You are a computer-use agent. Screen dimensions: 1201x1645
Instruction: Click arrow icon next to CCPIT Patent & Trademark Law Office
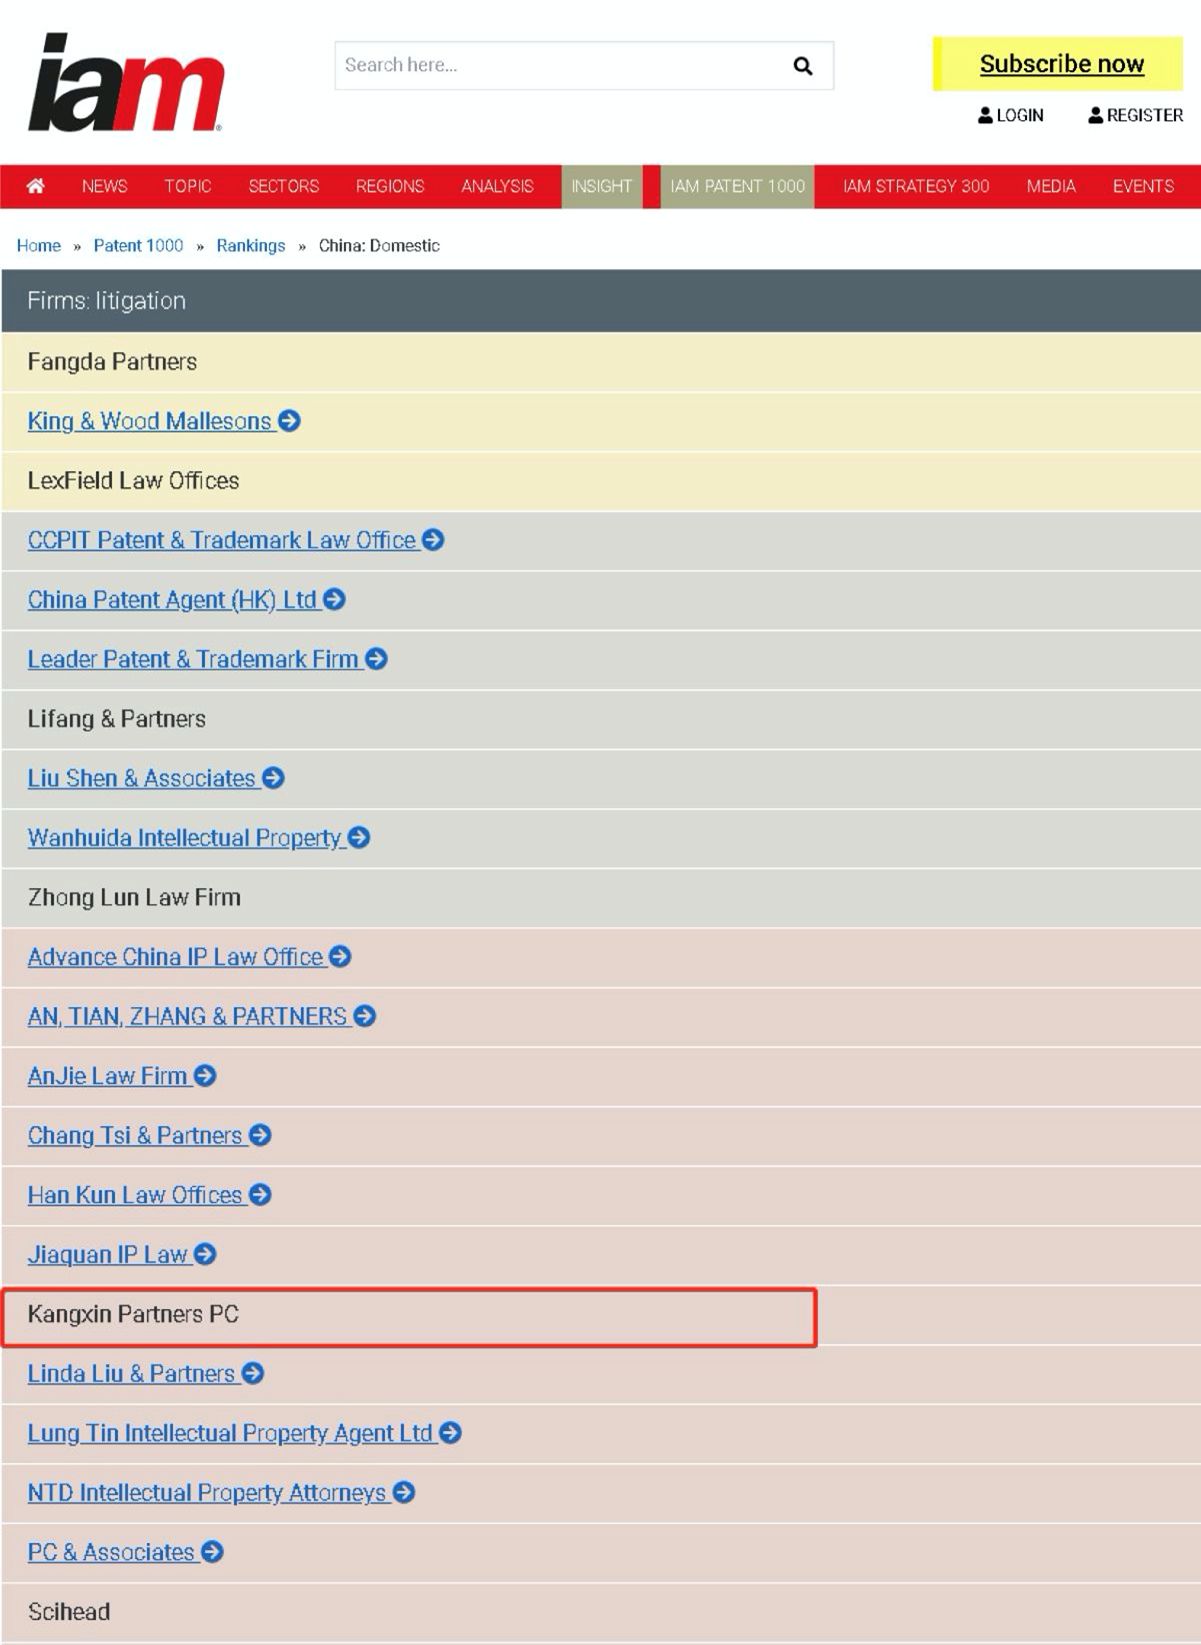click(x=433, y=540)
